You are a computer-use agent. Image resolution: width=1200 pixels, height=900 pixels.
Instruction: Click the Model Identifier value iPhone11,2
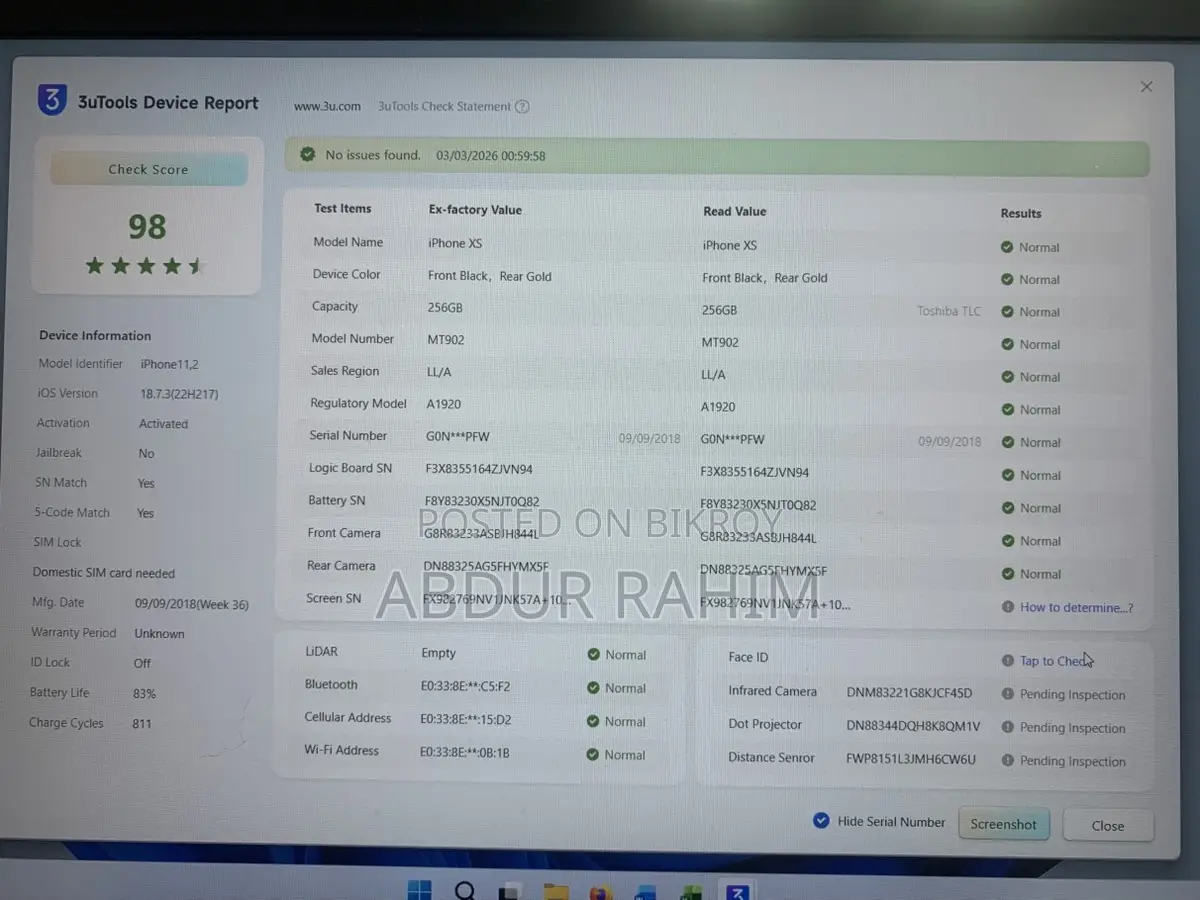[170, 364]
